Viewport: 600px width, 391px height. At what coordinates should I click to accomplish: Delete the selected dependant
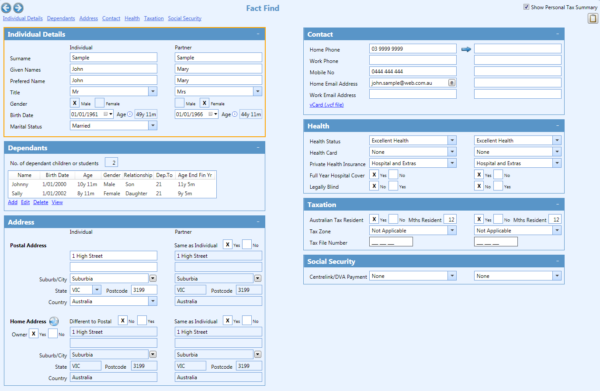[41, 202]
